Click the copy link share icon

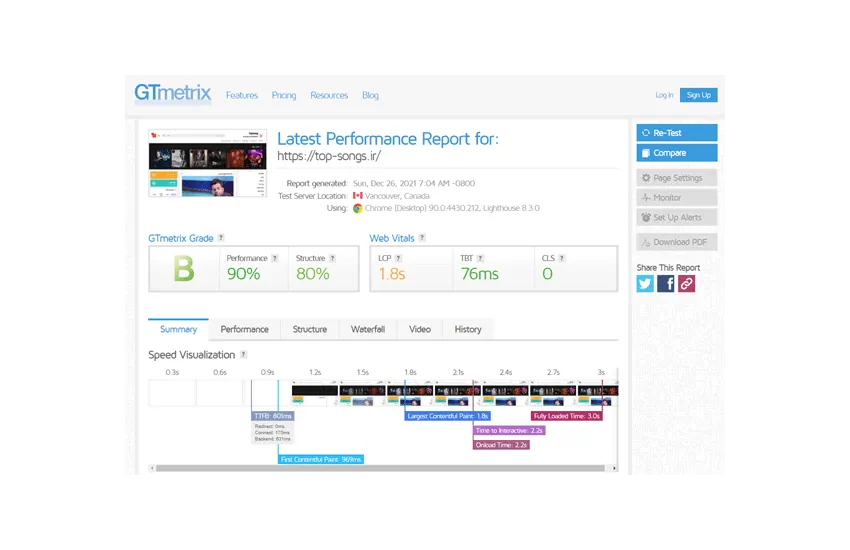point(686,284)
